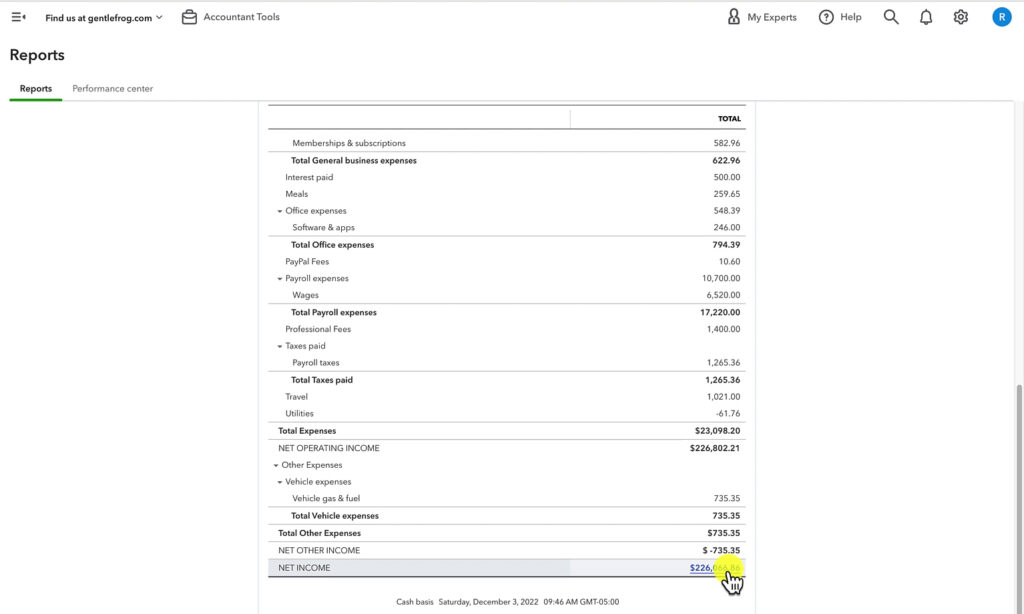
Task: Open the profile avatar R
Action: click(1001, 16)
